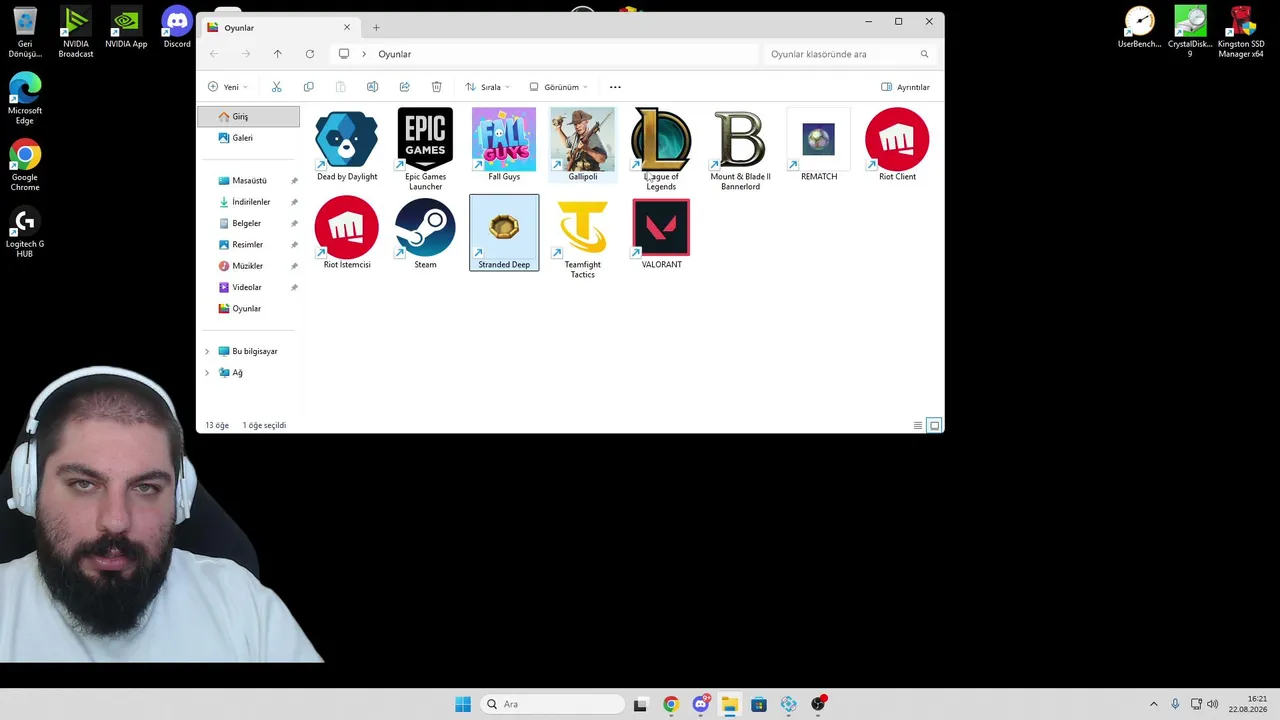Select the Stranded Deep shortcut

pos(504,234)
